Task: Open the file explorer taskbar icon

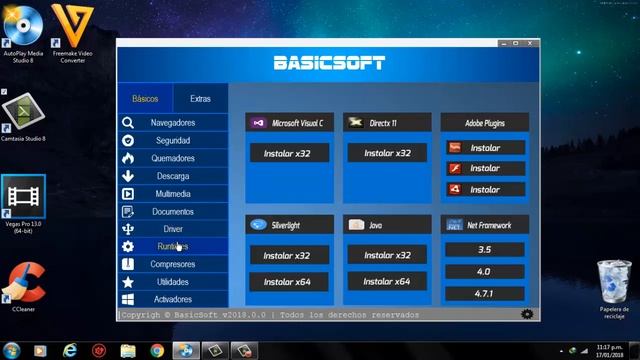Action: (128, 351)
